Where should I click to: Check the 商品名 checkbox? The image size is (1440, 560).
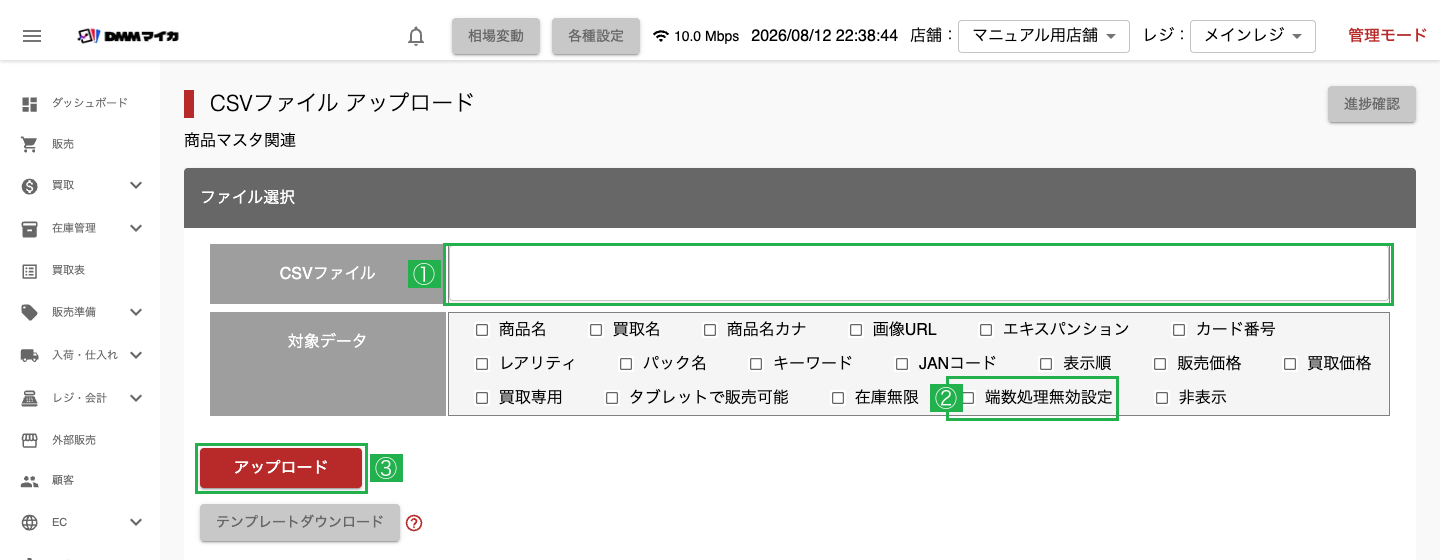tap(482, 330)
